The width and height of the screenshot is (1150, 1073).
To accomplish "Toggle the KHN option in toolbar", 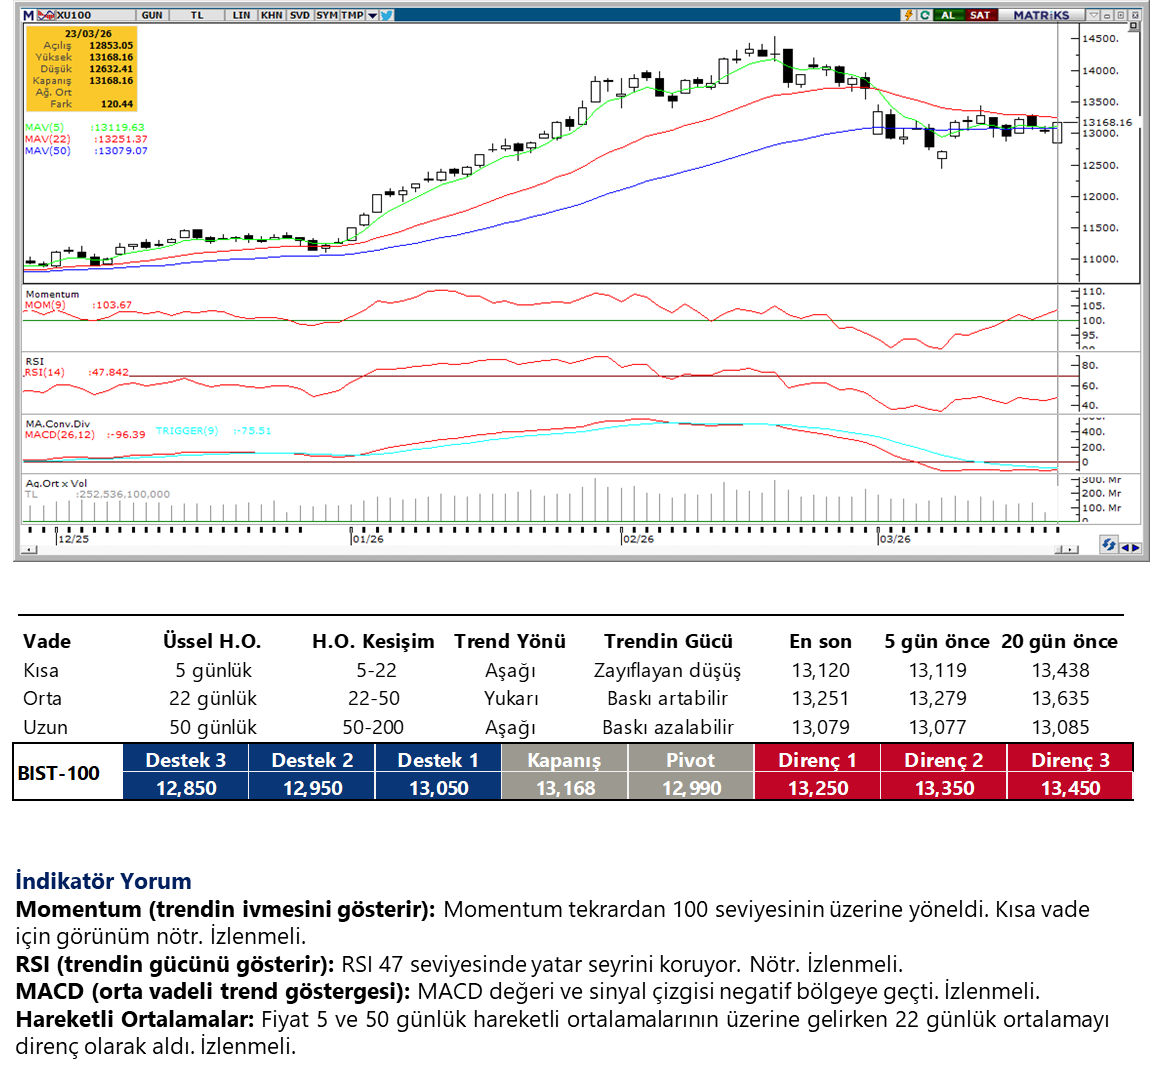I will (271, 15).
